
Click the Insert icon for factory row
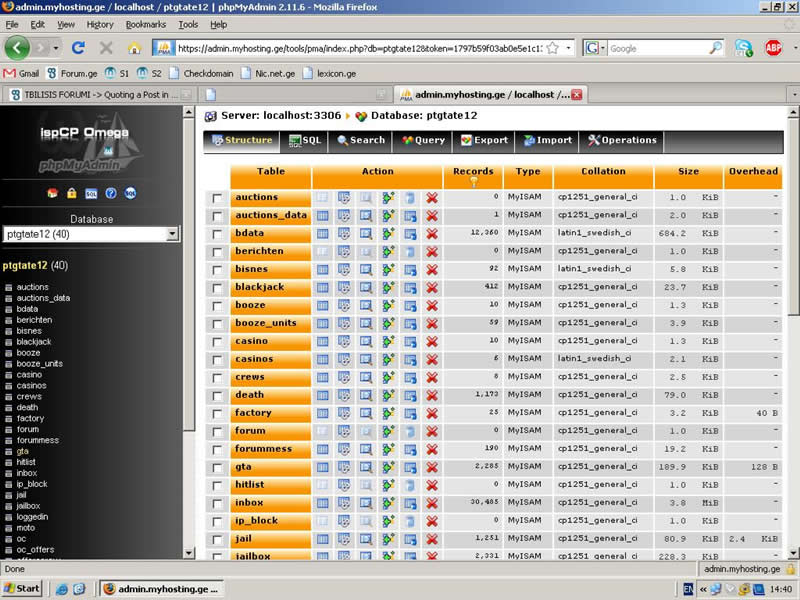pyautogui.click(x=388, y=413)
